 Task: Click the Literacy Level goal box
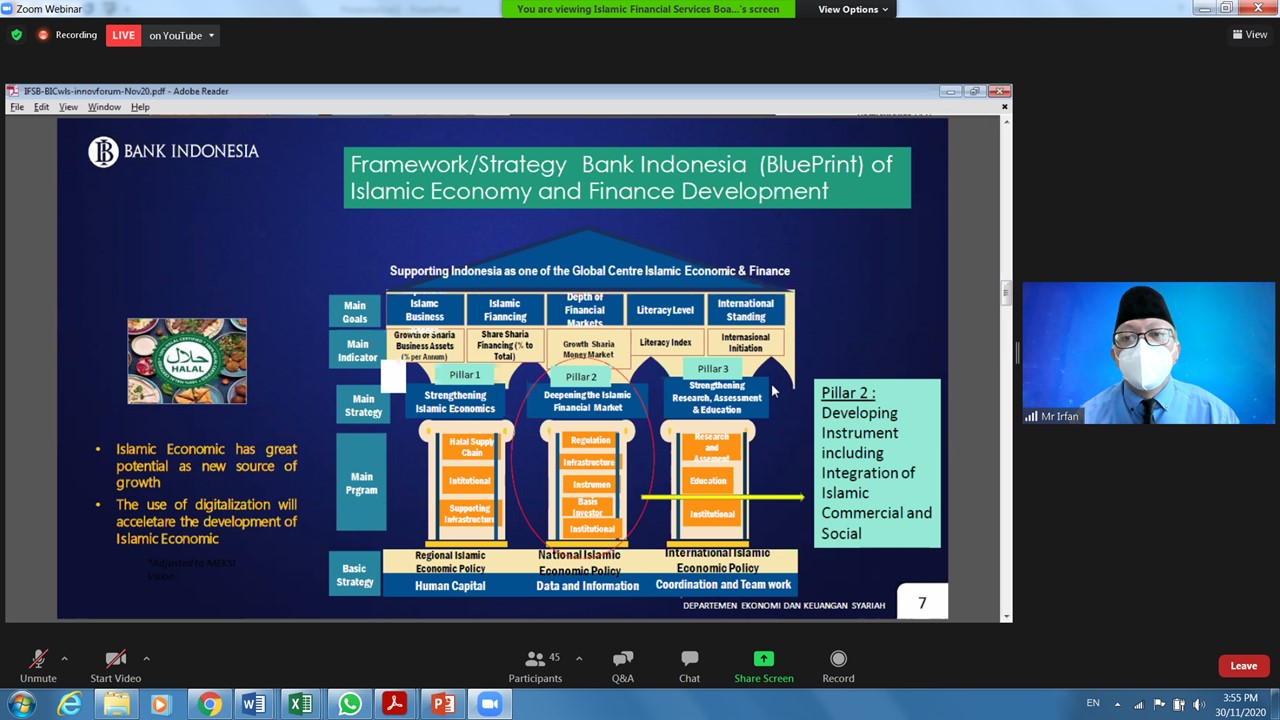coord(665,310)
